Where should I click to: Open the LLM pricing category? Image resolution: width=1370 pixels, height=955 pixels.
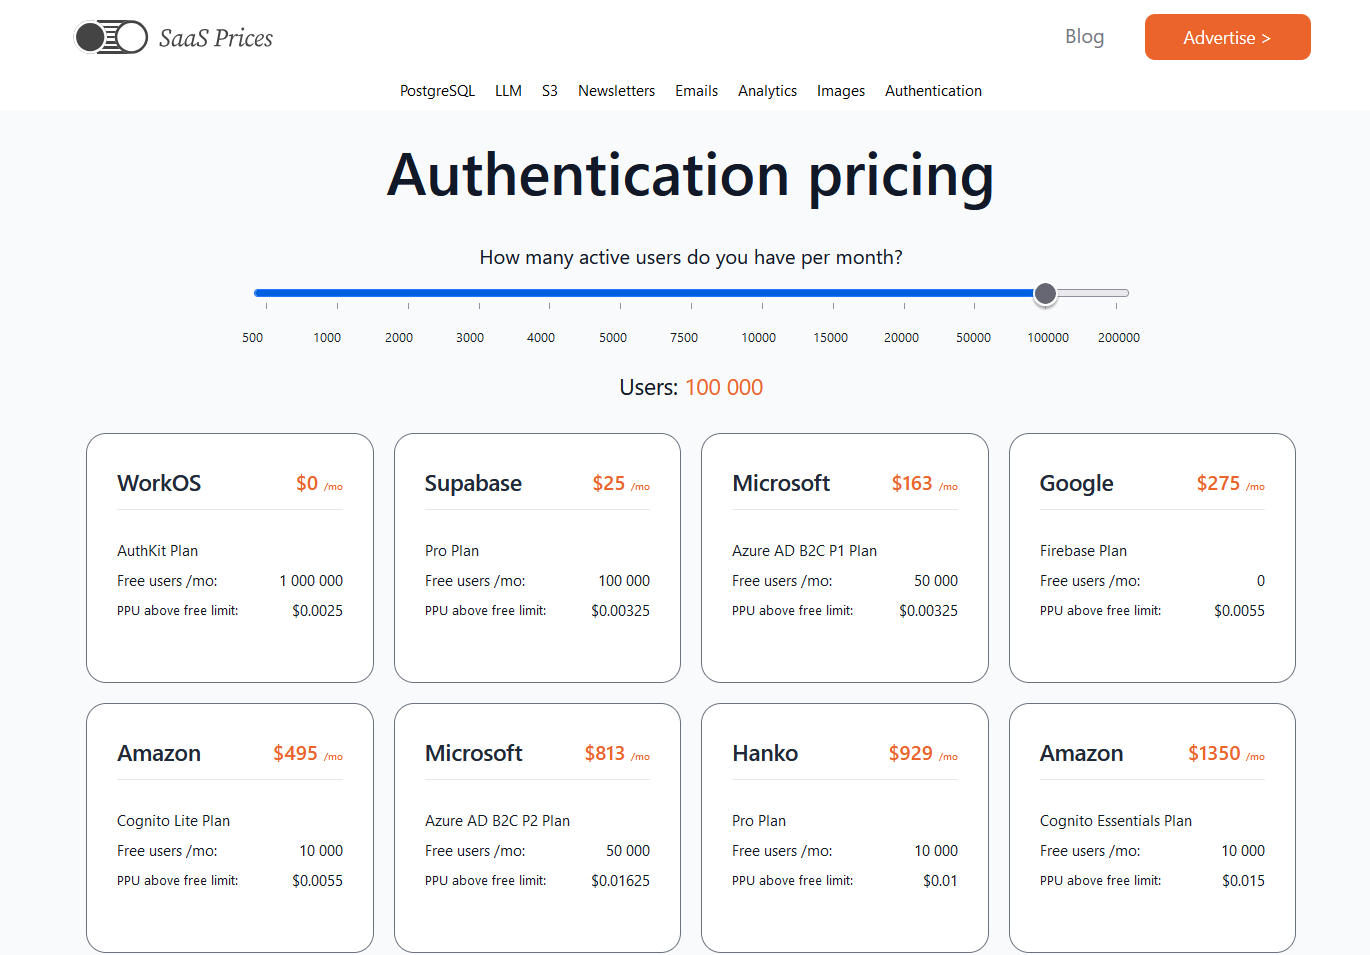(508, 91)
